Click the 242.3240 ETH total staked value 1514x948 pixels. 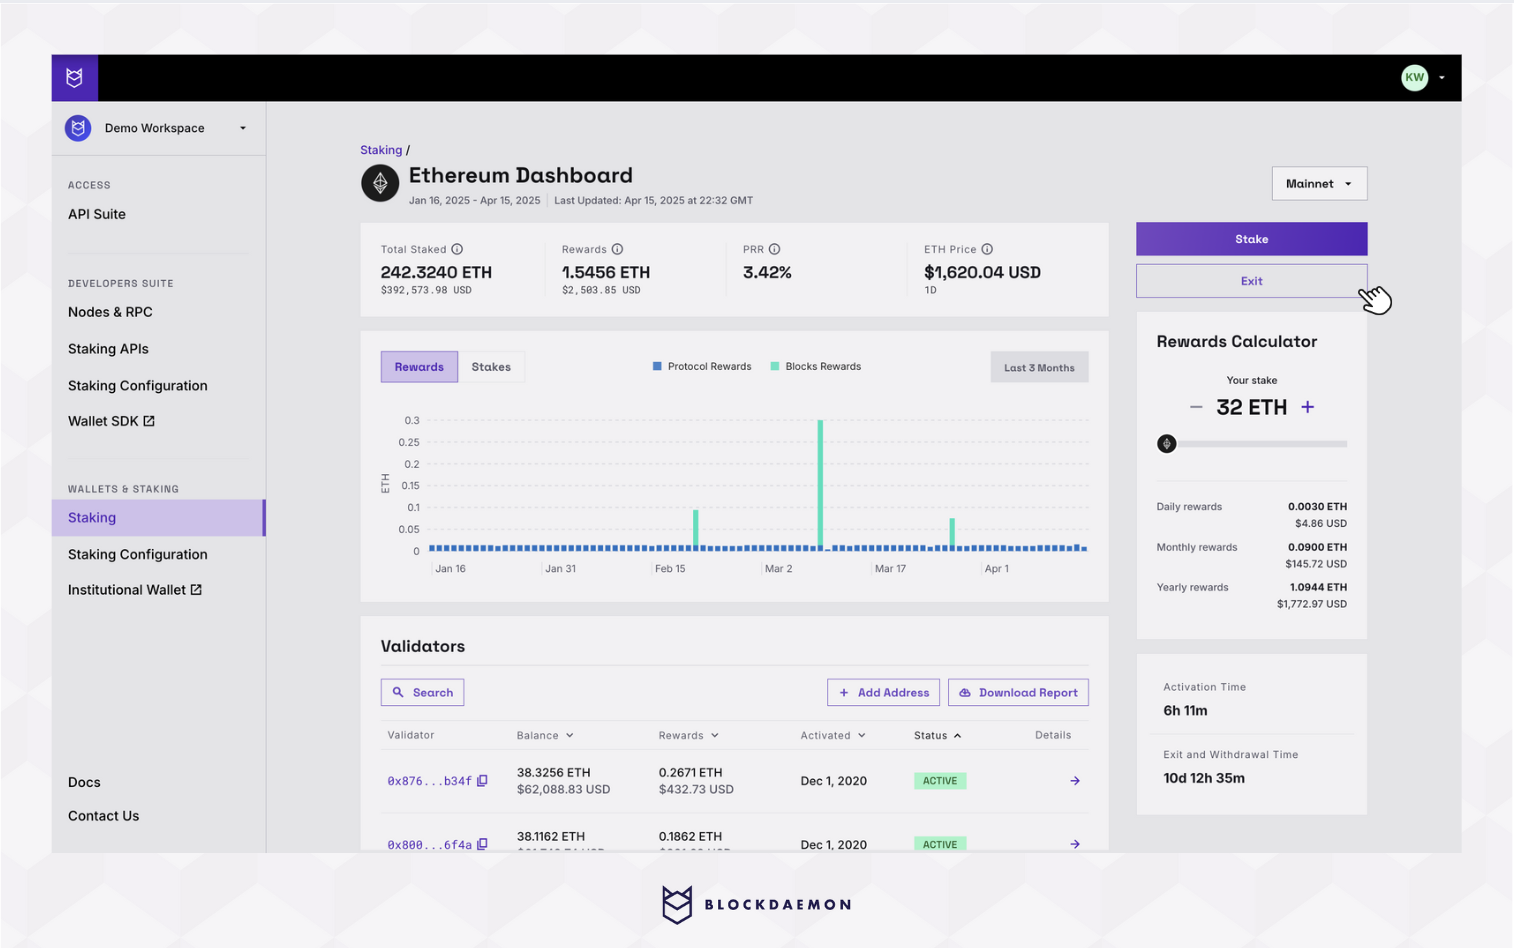click(x=436, y=272)
